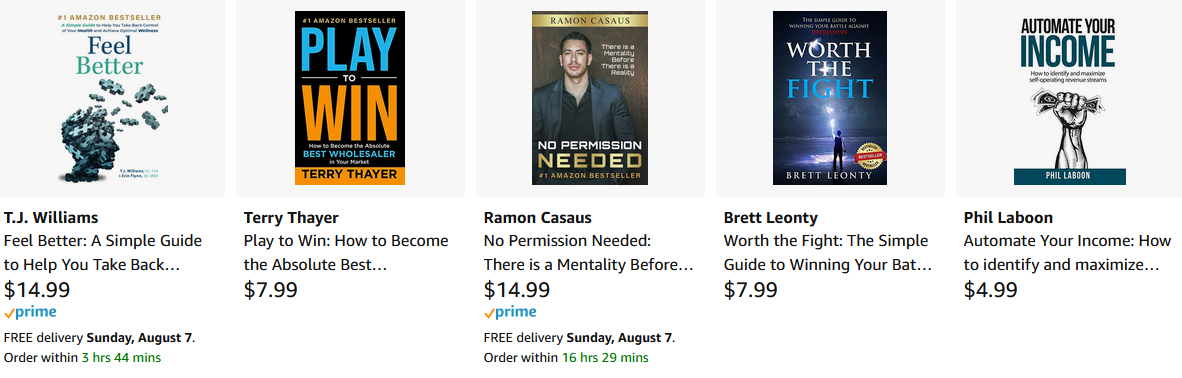The width and height of the screenshot is (1182, 378).
Task: Open the Automate Your Income book cover
Action: pyautogui.click(x=1070, y=98)
